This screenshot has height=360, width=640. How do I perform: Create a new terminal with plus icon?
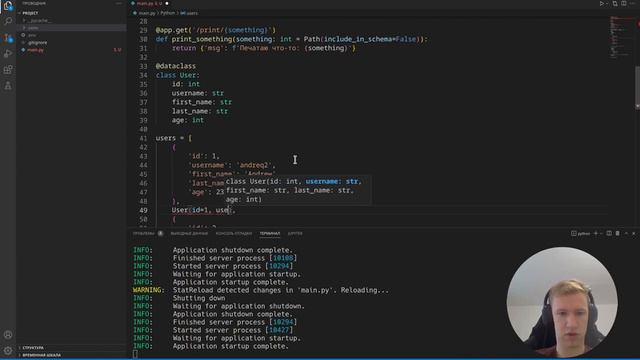(x=596, y=233)
